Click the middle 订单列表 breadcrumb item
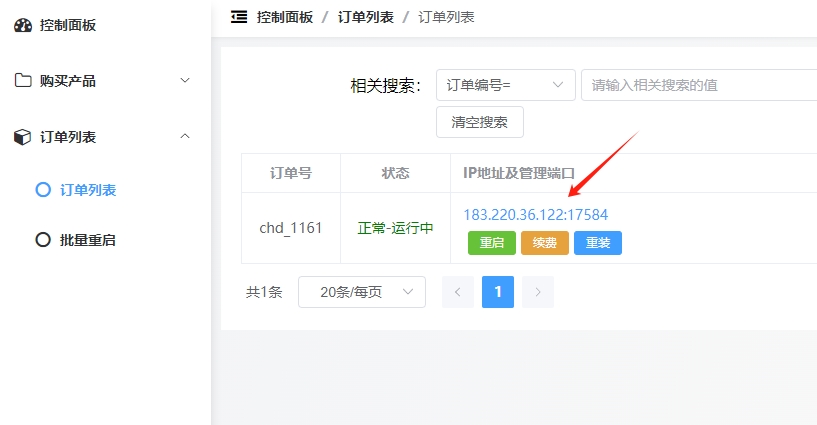 click(365, 17)
